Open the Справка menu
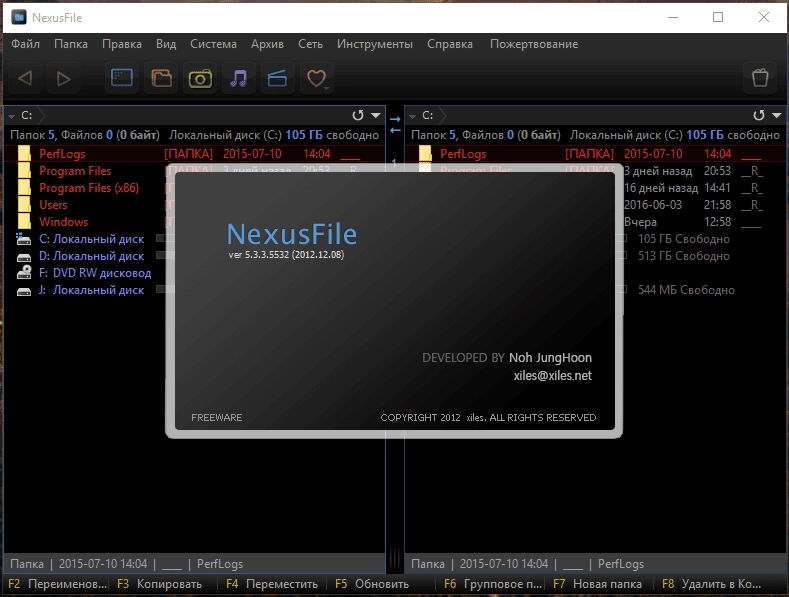The height and width of the screenshot is (597, 789). tap(450, 44)
